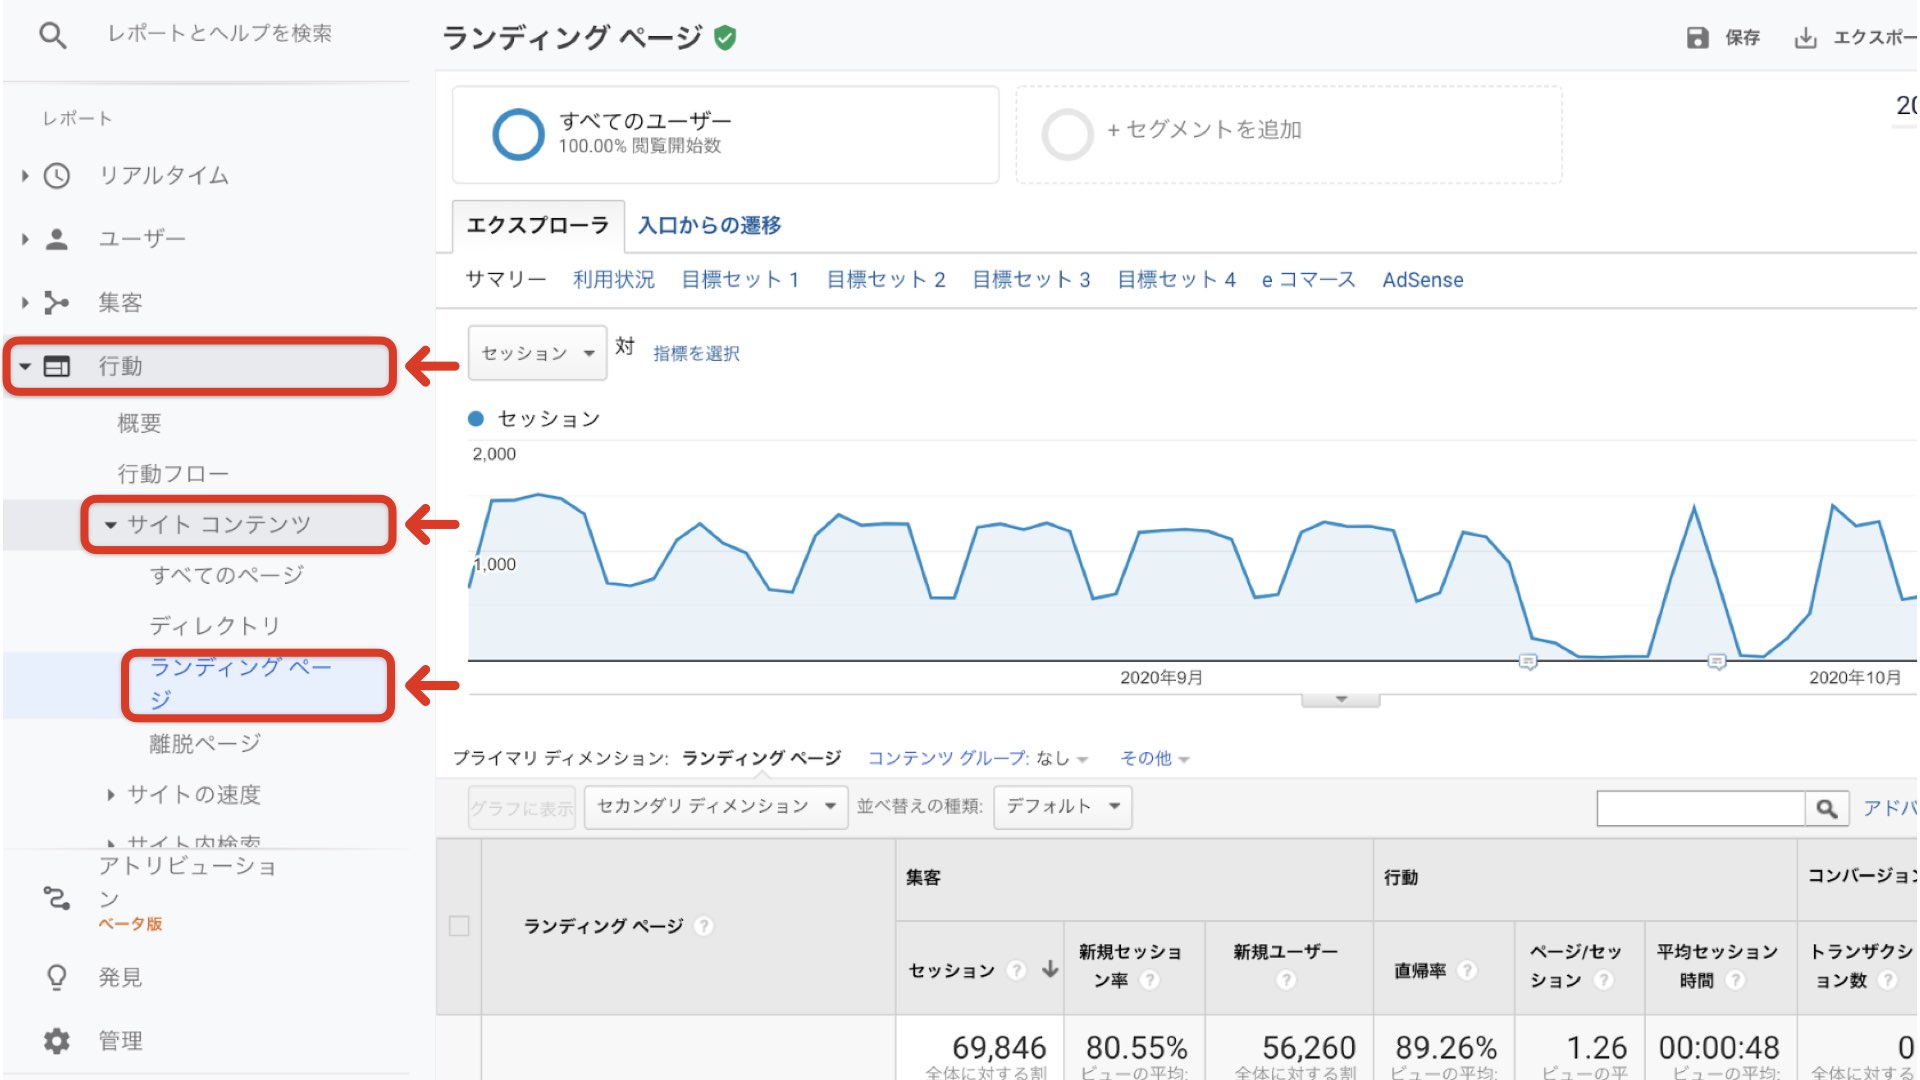This screenshot has width=1920, height=1080.
Task: Click the sort arrow on セッション column
Action: pyautogui.click(x=1050, y=969)
